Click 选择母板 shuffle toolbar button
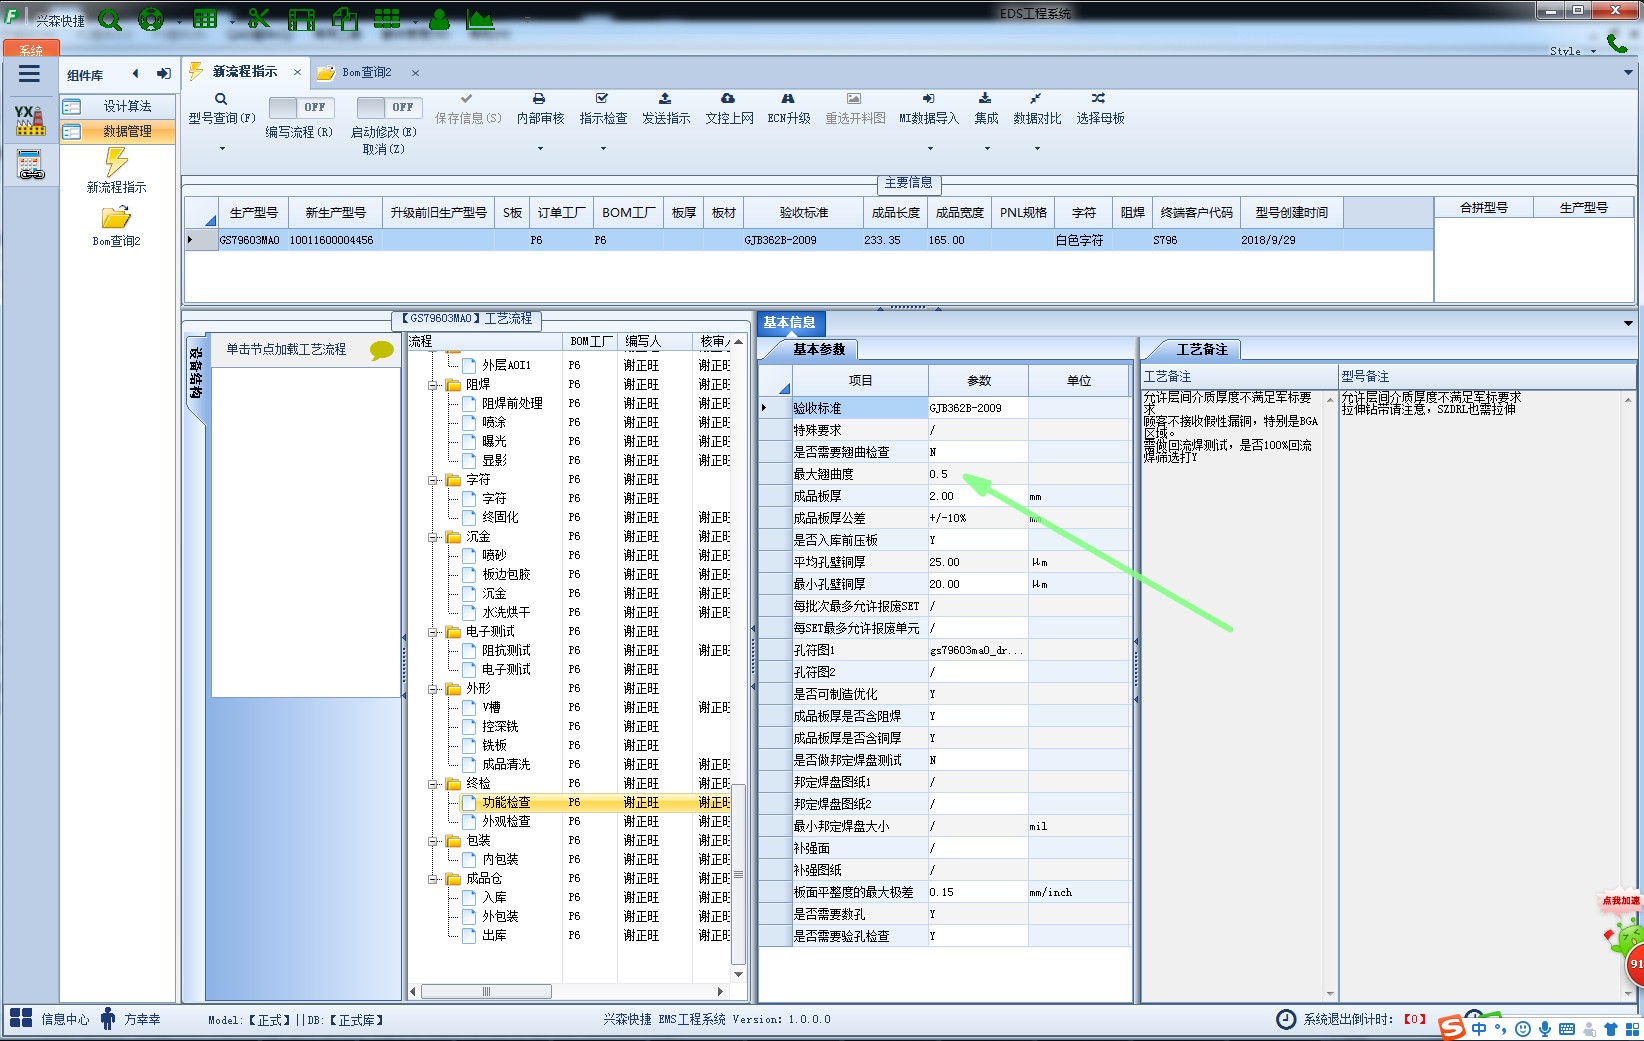Image resolution: width=1644 pixels, height=1041 pixels. (1100, 109)
